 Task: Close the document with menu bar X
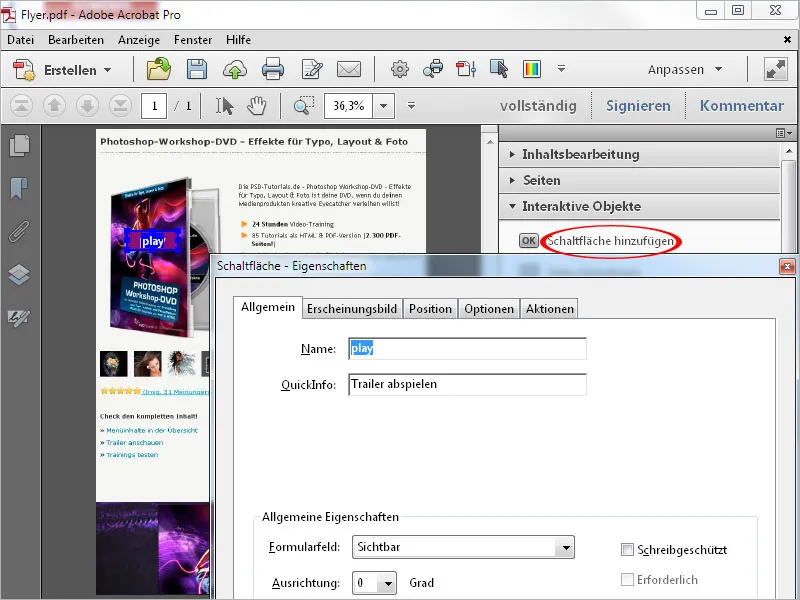pyautogui.click(x=787, y=40)
